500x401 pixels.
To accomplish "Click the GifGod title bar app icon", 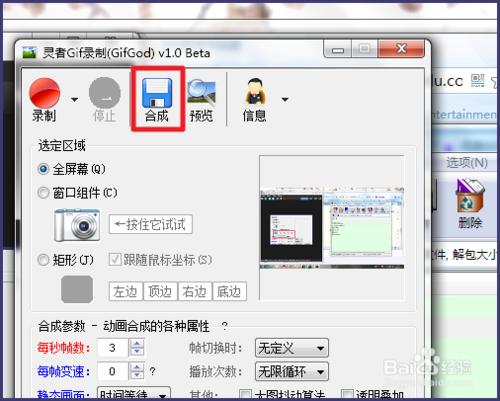I will 29,53.
